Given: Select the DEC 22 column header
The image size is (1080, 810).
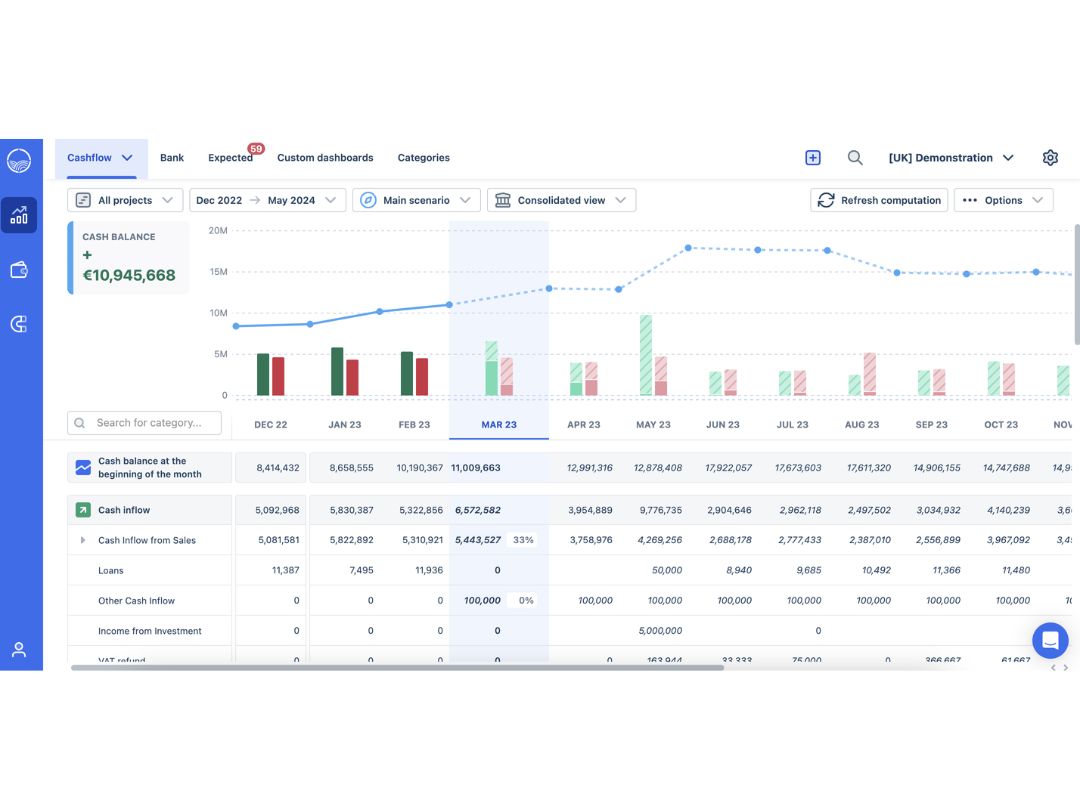Looking at the screenshot, I should [x=271, y=425].
